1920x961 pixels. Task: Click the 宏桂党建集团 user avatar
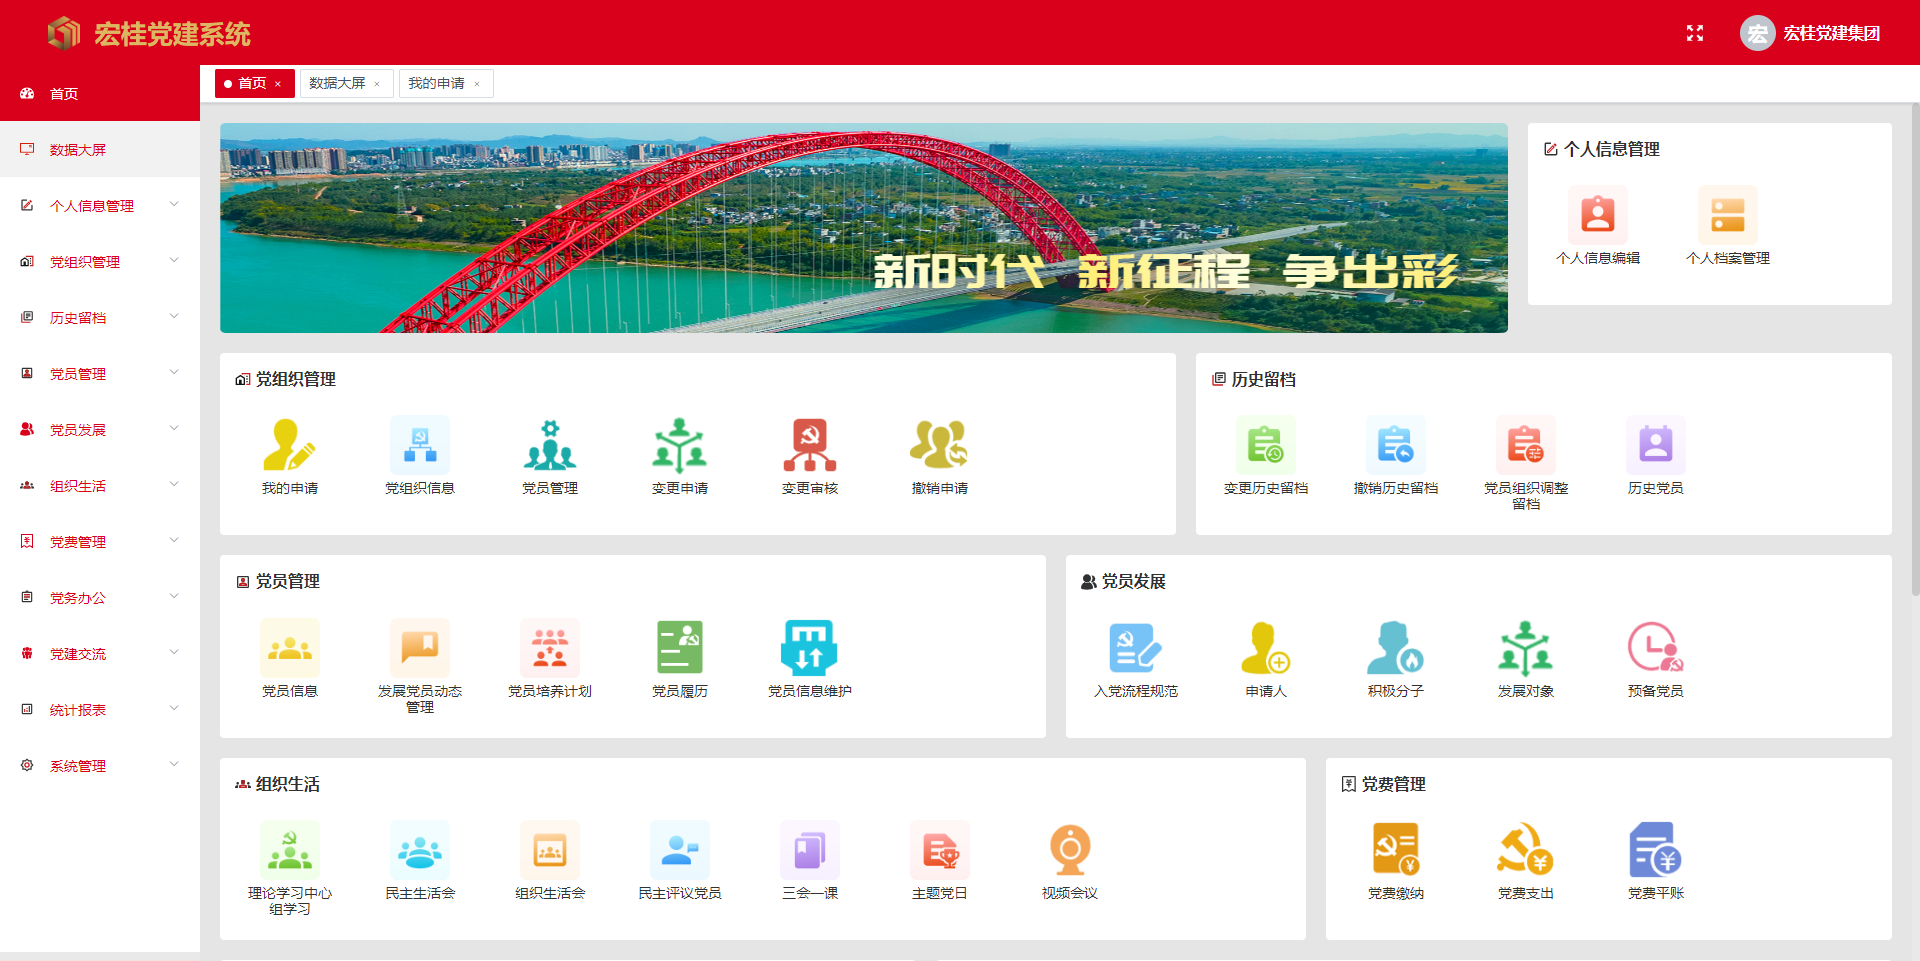coord(1757,33)
